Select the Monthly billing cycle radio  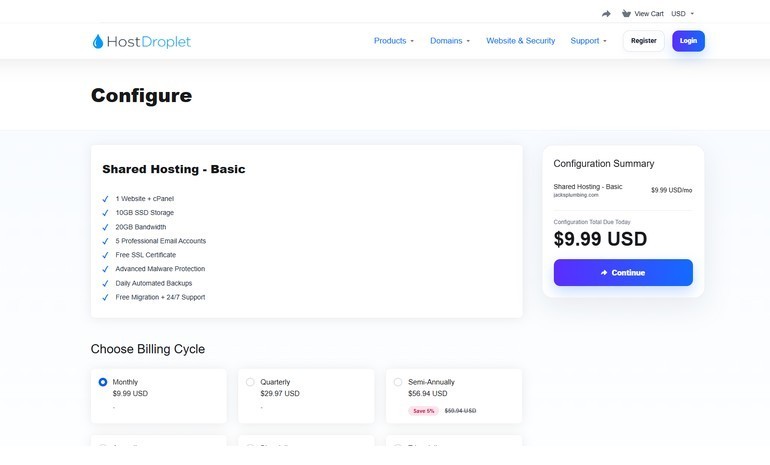[103, 382]
